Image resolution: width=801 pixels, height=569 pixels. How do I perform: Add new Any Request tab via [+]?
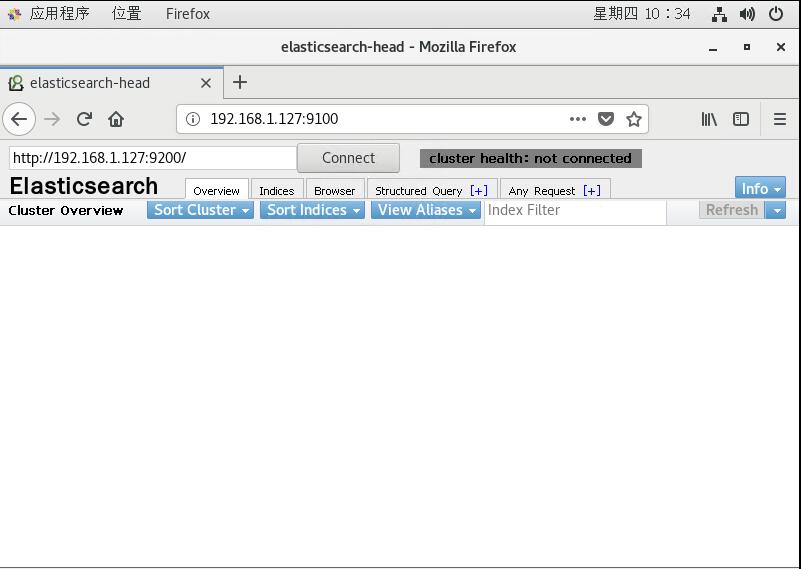pyautogui.click(x=592, y=191)
